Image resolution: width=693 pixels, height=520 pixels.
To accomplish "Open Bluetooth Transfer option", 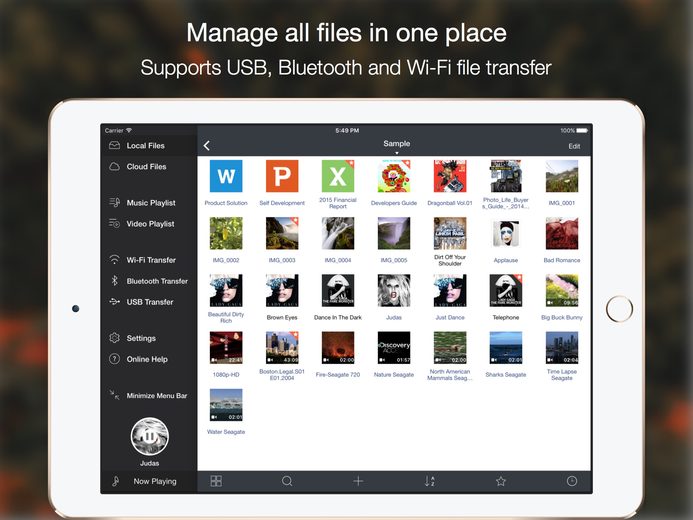I will (x=149, y=281).
